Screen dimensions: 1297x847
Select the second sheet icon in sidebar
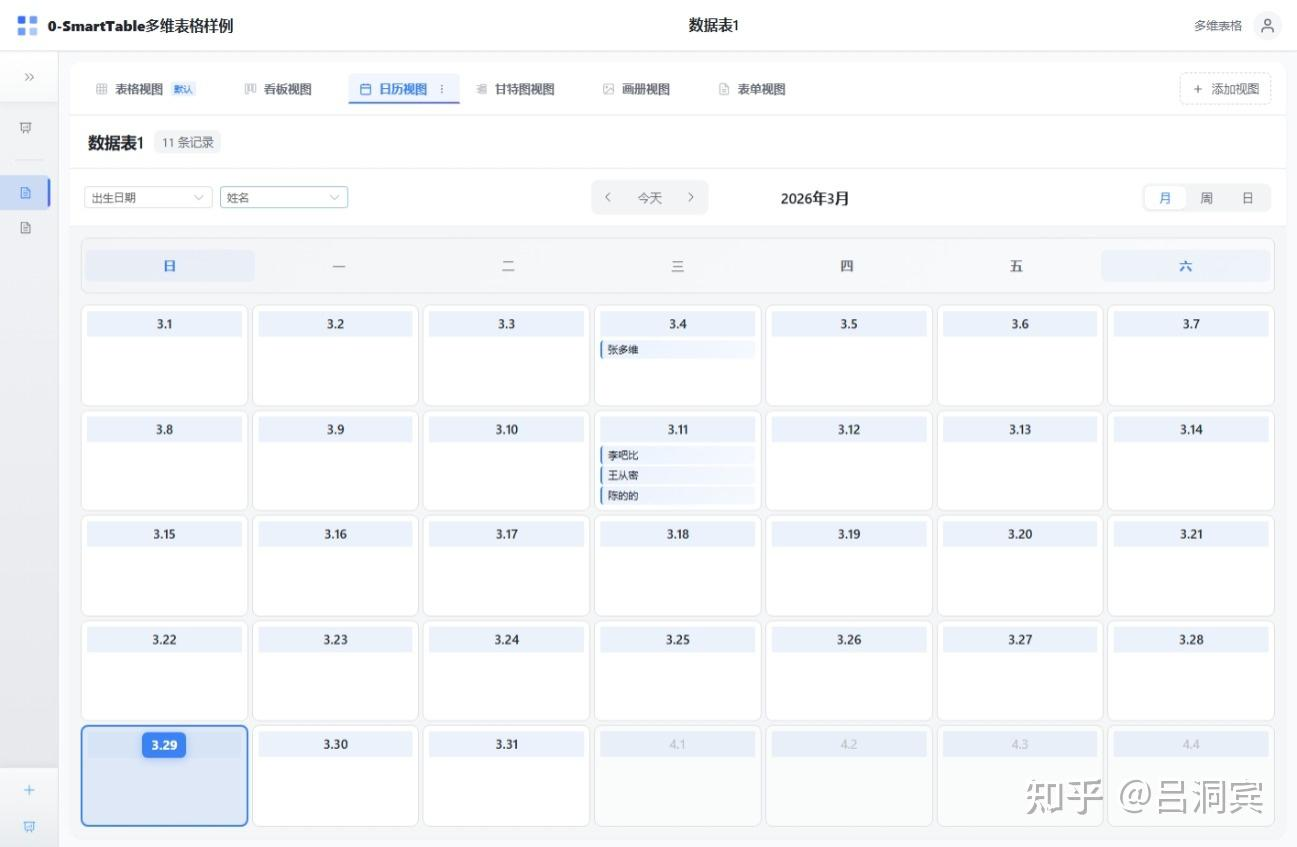(x=26, y=228)
